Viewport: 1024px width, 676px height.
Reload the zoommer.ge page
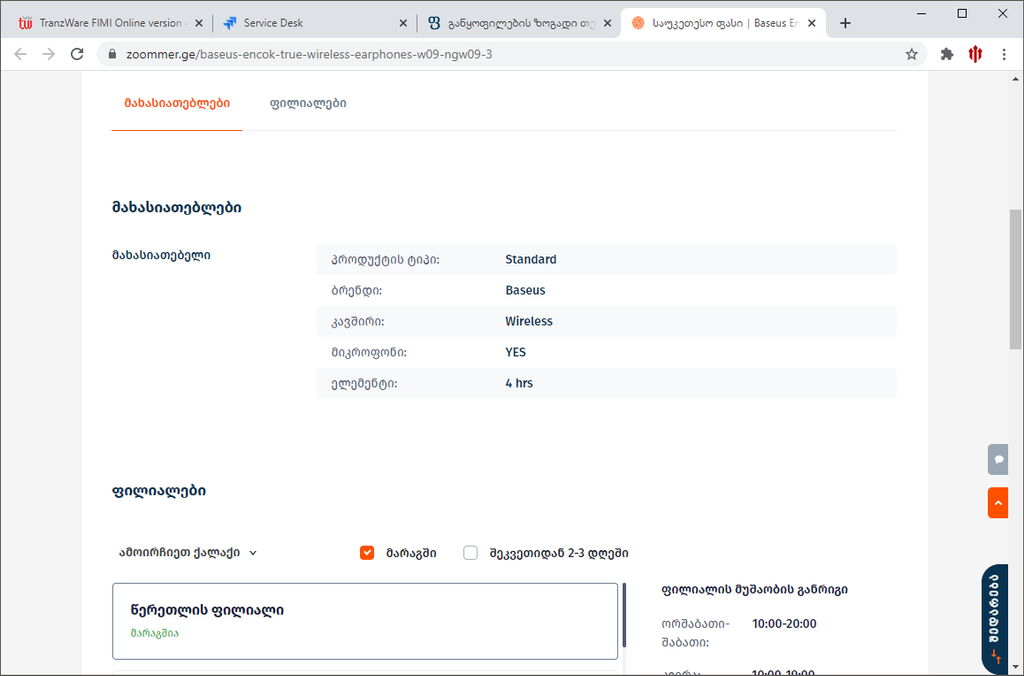(77, 54)
